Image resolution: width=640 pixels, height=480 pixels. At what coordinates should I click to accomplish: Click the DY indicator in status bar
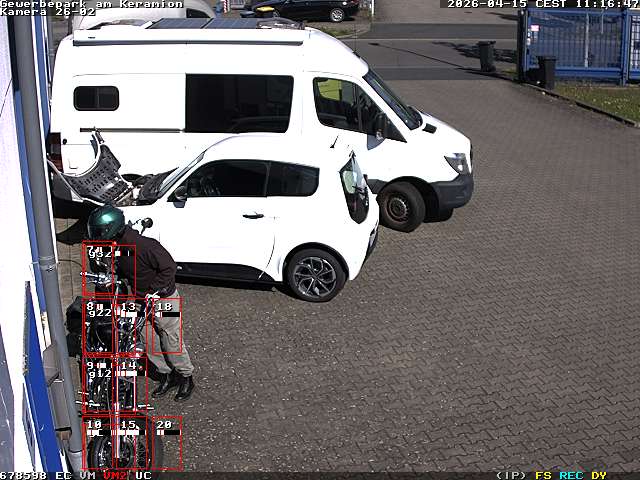pyautogui.click(x=598, y=475)
